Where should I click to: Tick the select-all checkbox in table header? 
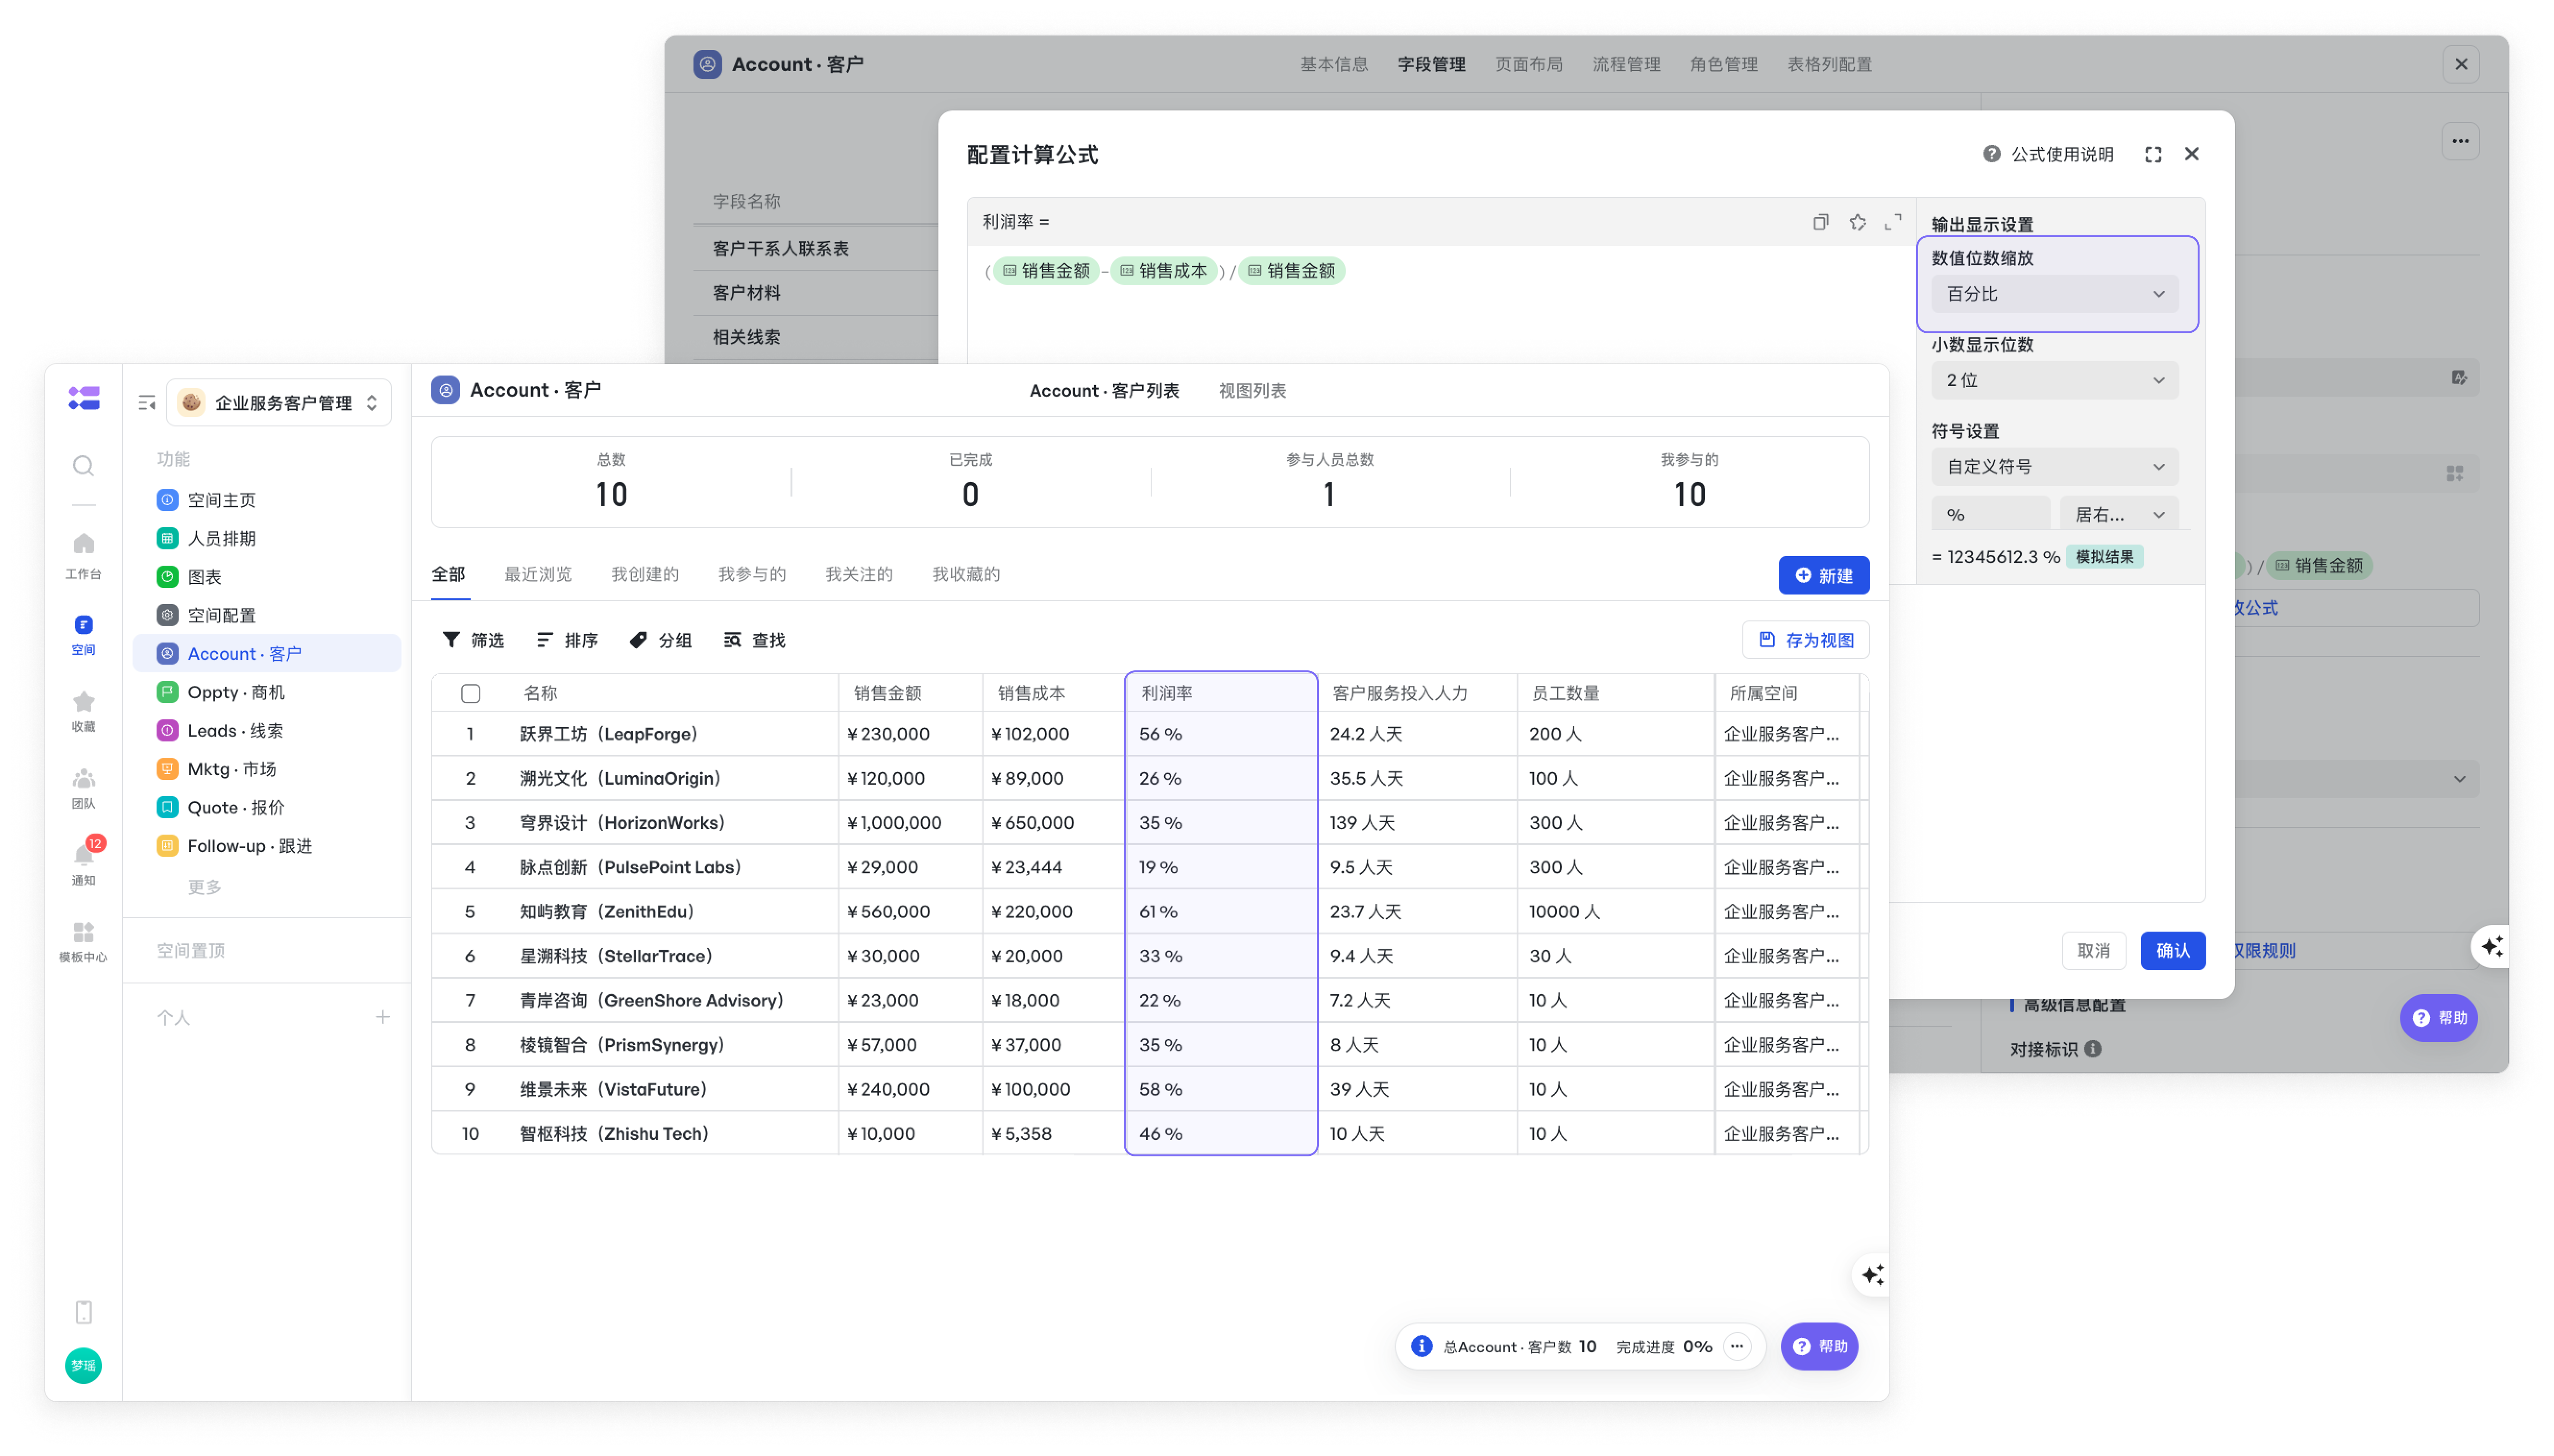pos(471,693)
